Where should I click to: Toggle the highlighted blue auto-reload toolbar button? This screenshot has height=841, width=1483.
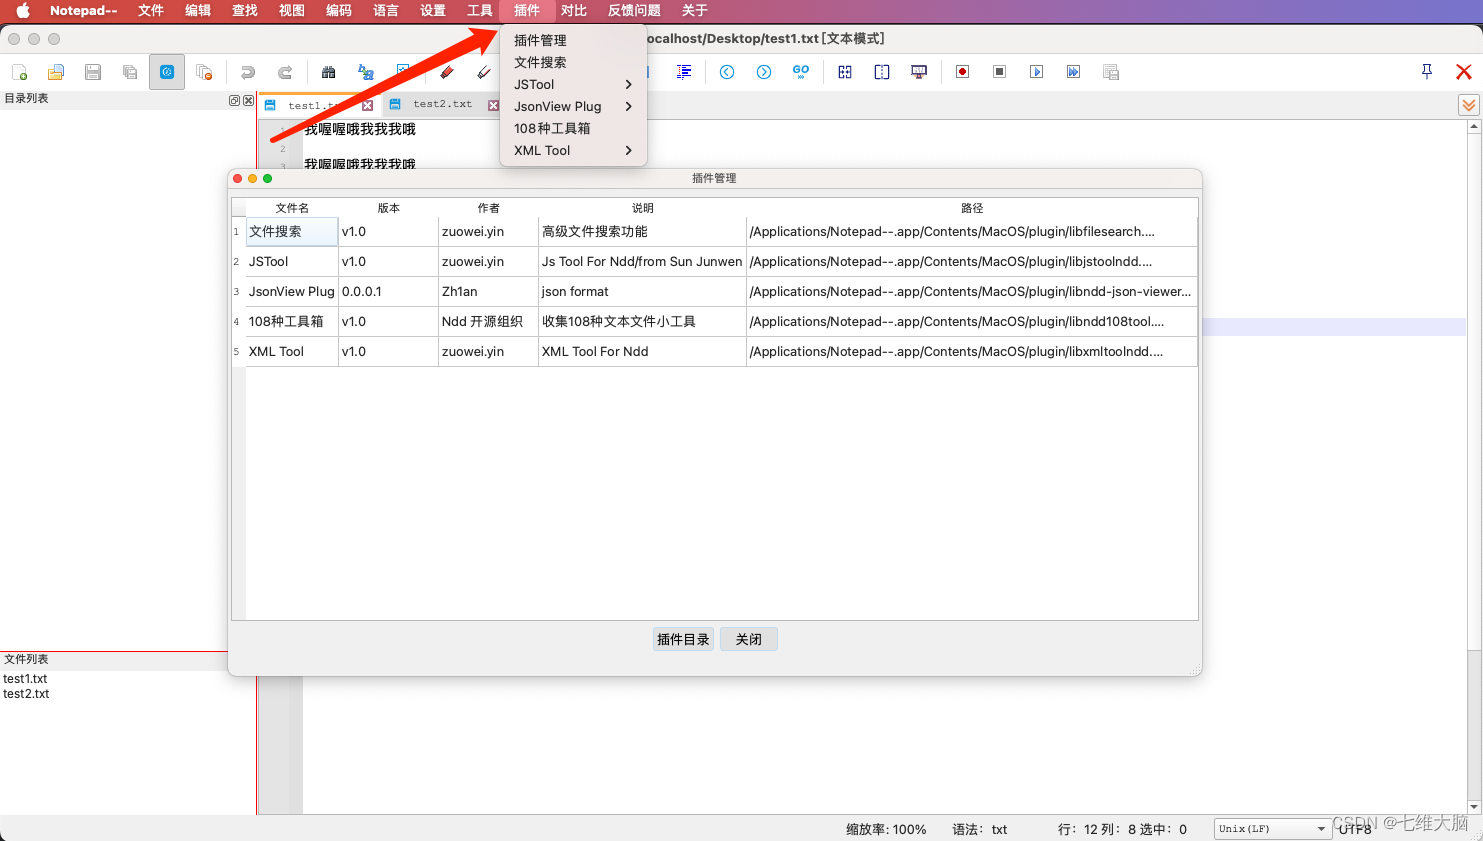(167, 72)
